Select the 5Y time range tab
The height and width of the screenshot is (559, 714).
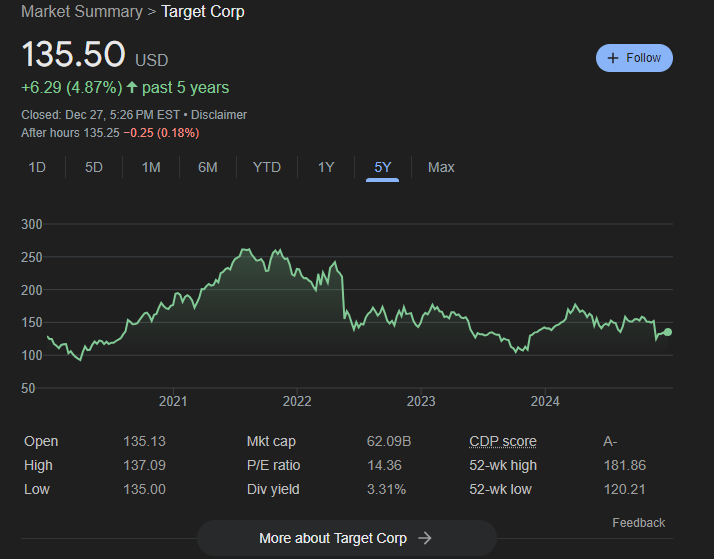click(382, 167)
